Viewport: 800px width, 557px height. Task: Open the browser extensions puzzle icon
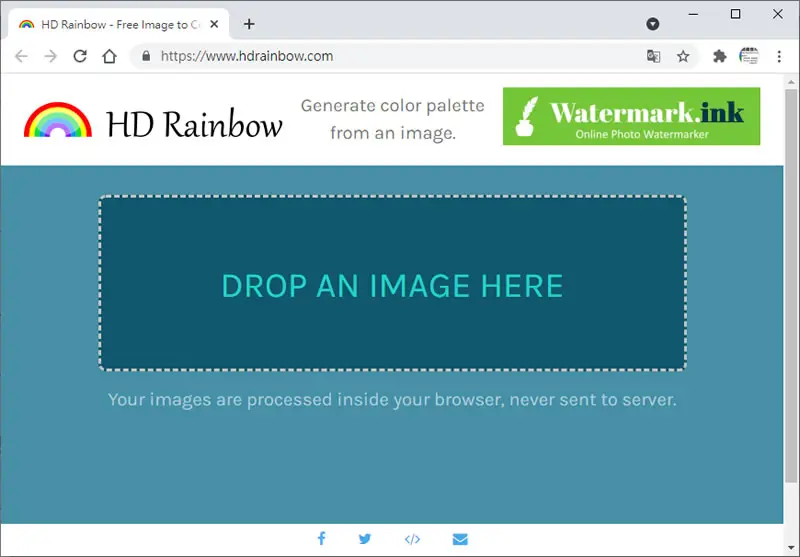[x=719, y=56]
